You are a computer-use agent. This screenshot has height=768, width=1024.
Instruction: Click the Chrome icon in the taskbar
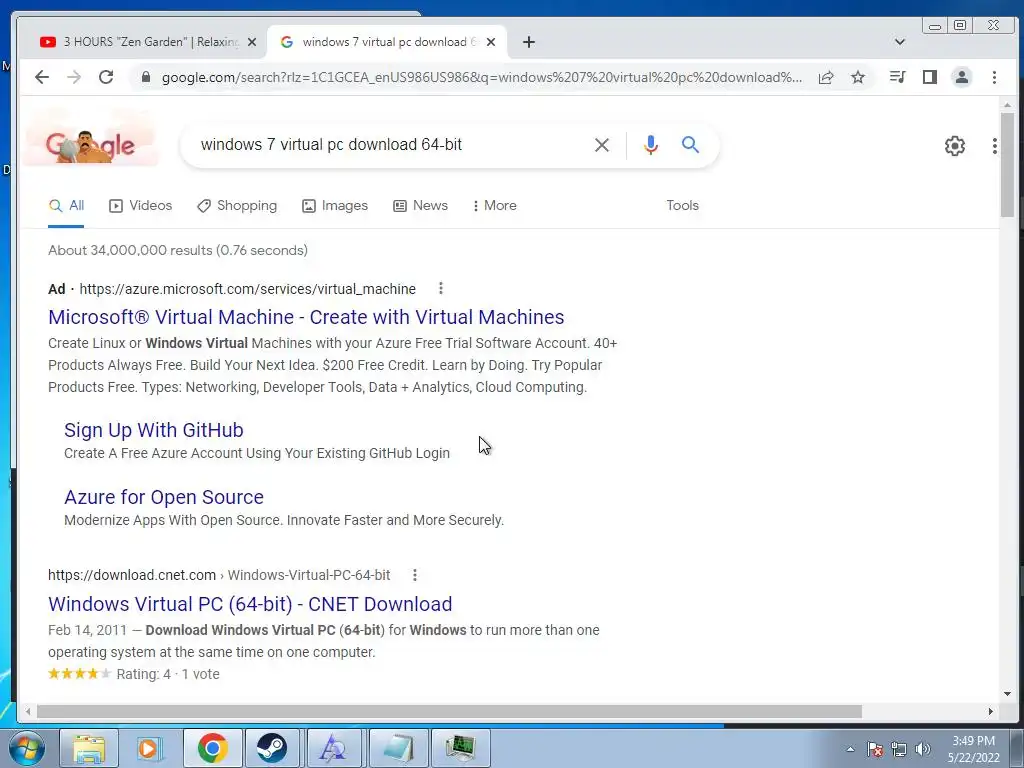click(212, 748)
